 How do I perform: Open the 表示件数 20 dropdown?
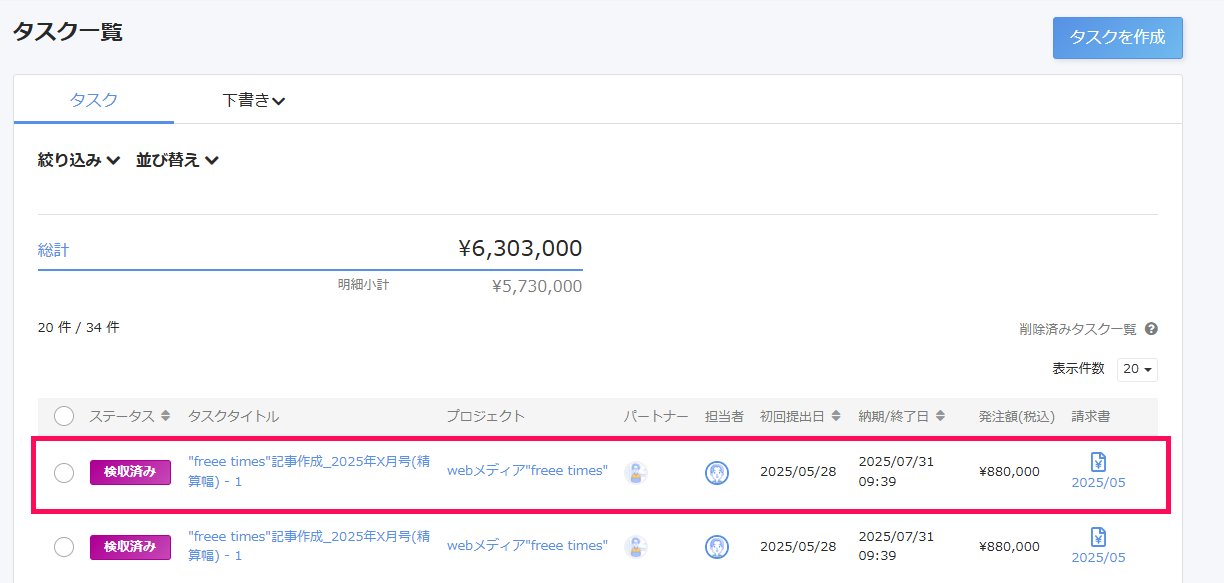(1137, 369)
